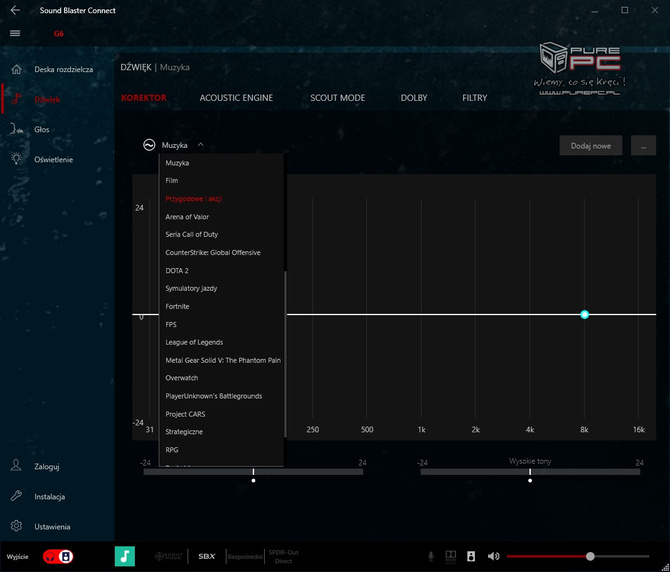
Task: Click the equalizer wave icon next to Muzyka
Action: [x=149, y=145]
